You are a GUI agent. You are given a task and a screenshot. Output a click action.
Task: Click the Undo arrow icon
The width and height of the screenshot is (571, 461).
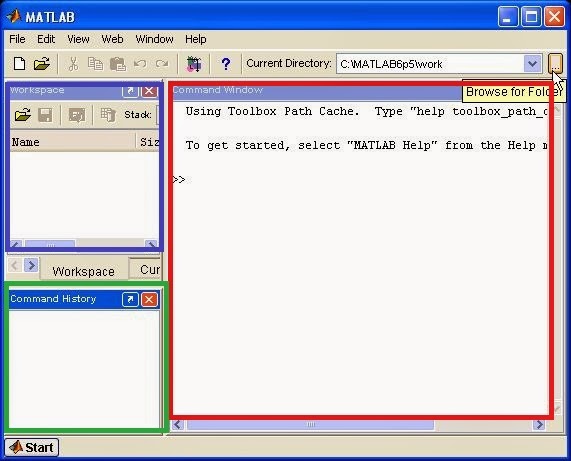140,64
